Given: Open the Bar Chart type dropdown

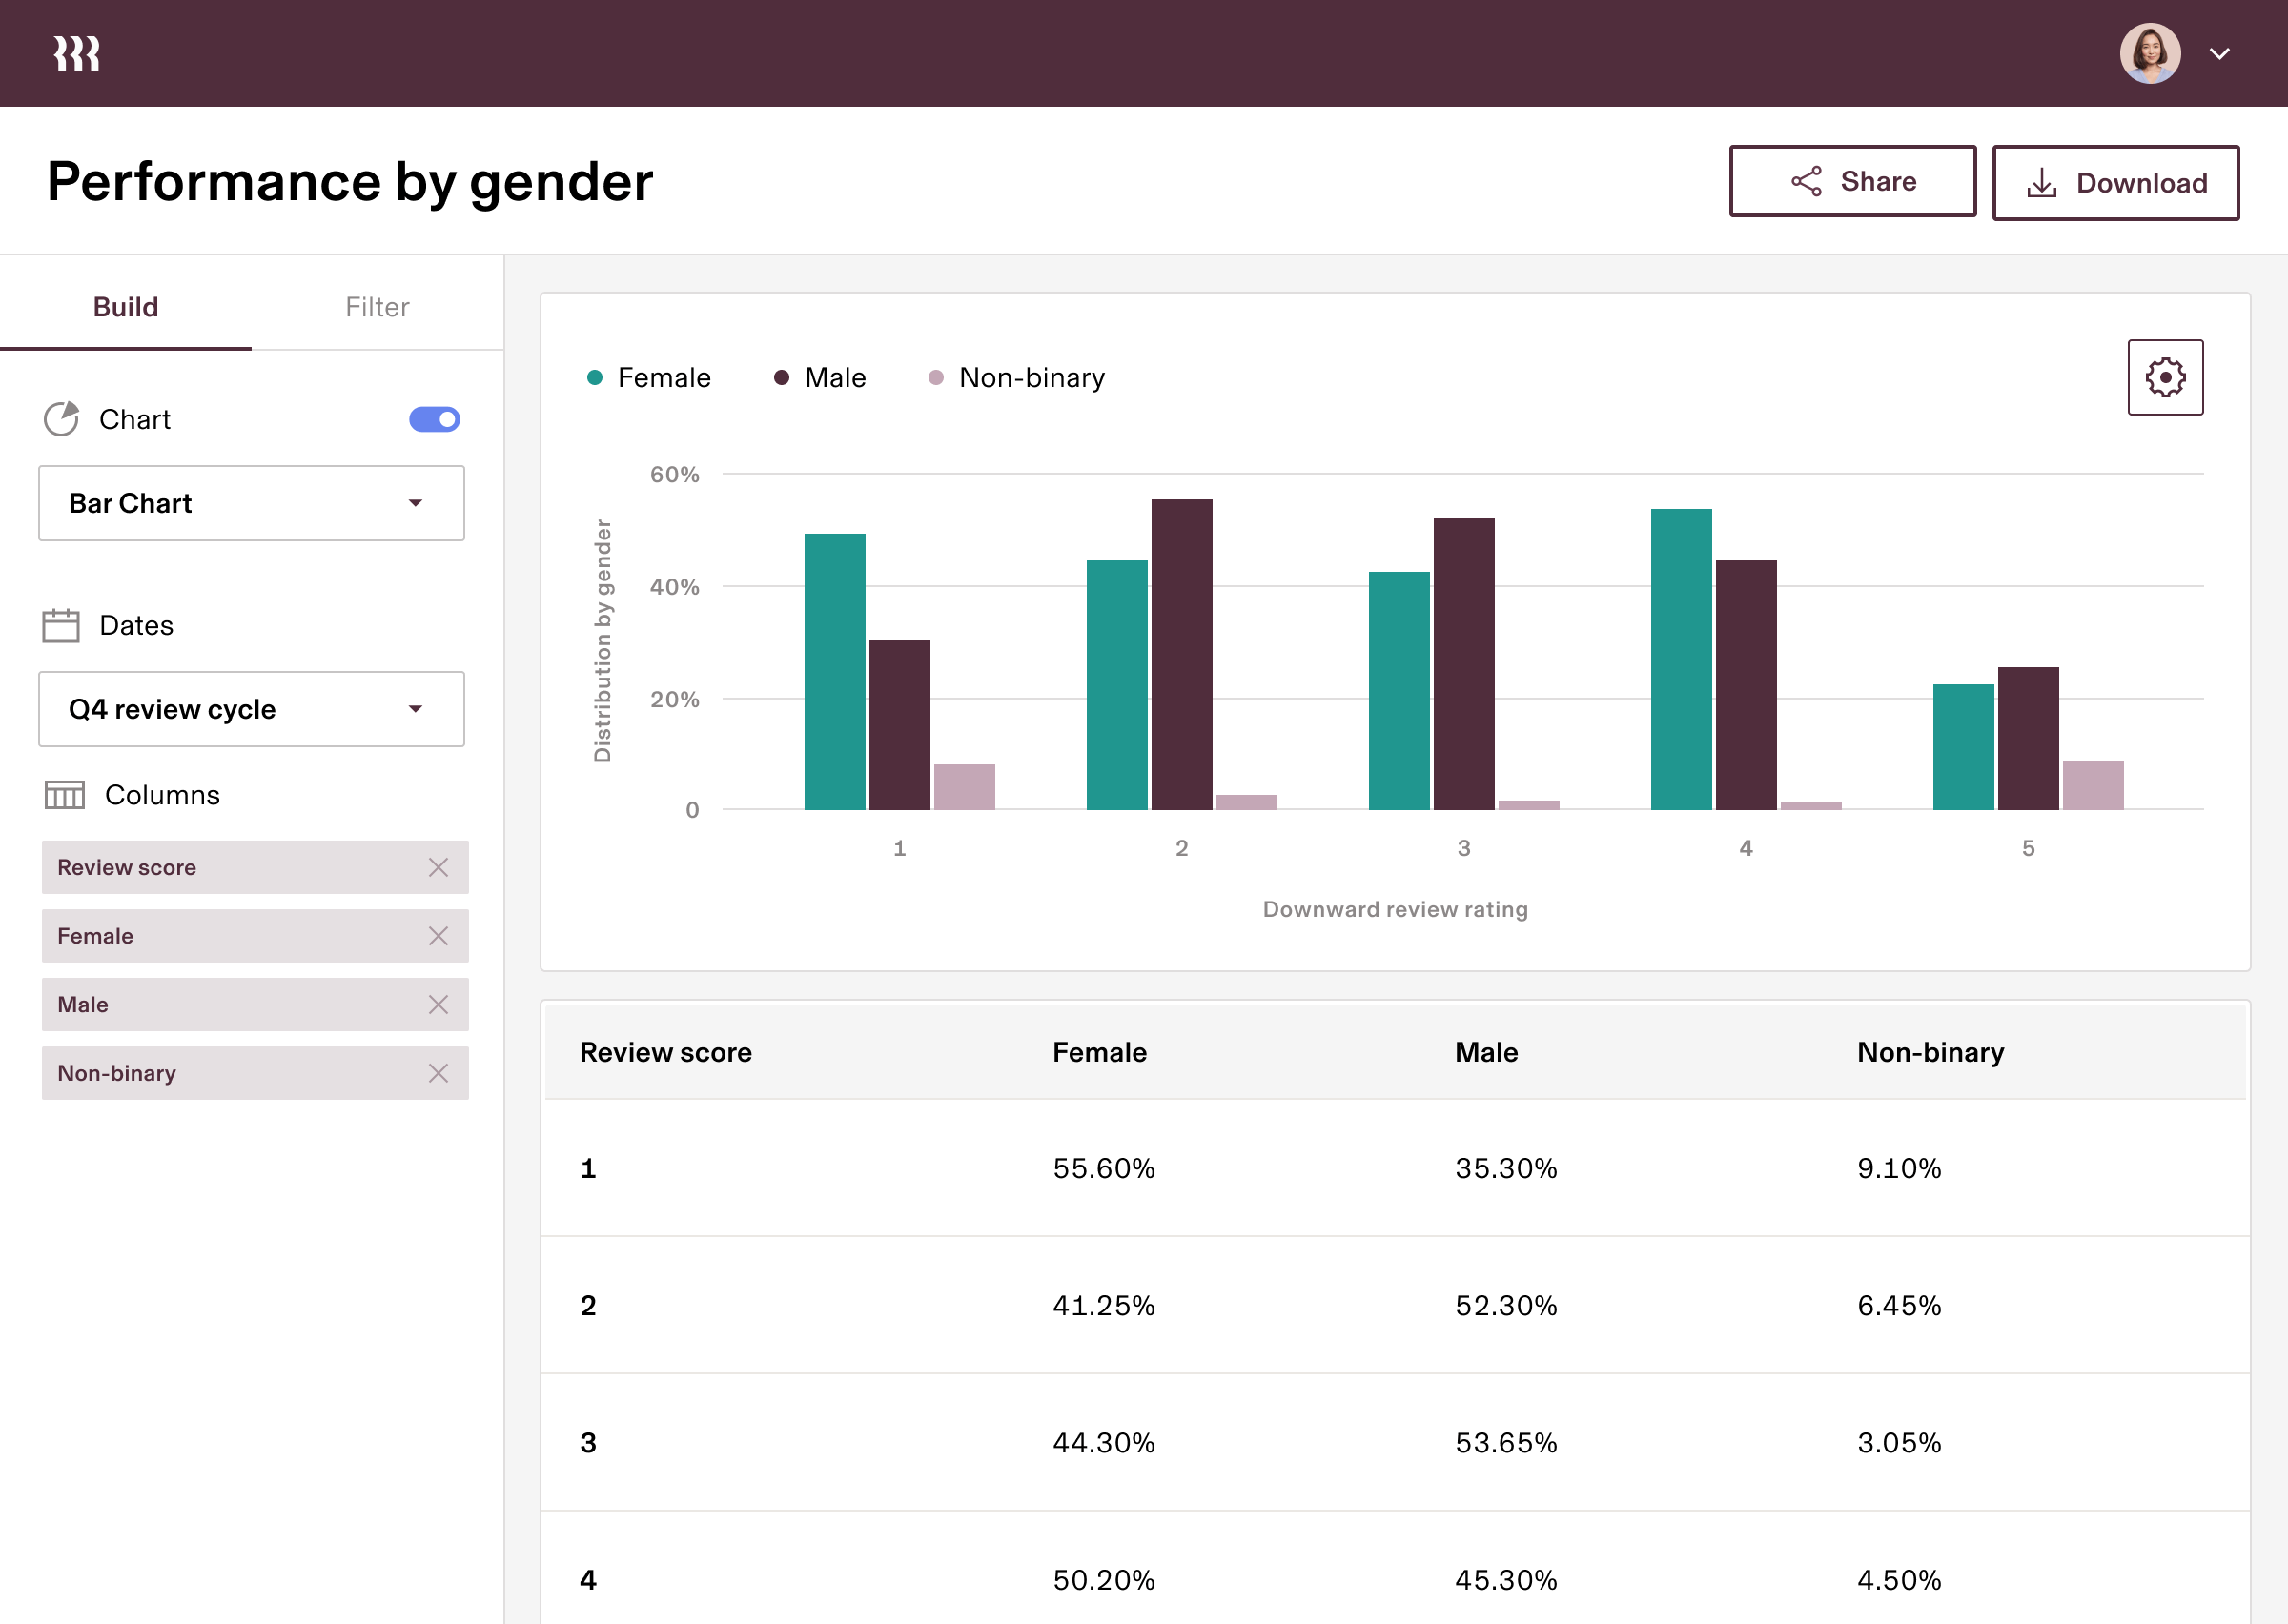Looking at the screenshot, I should tap(251, 503).
